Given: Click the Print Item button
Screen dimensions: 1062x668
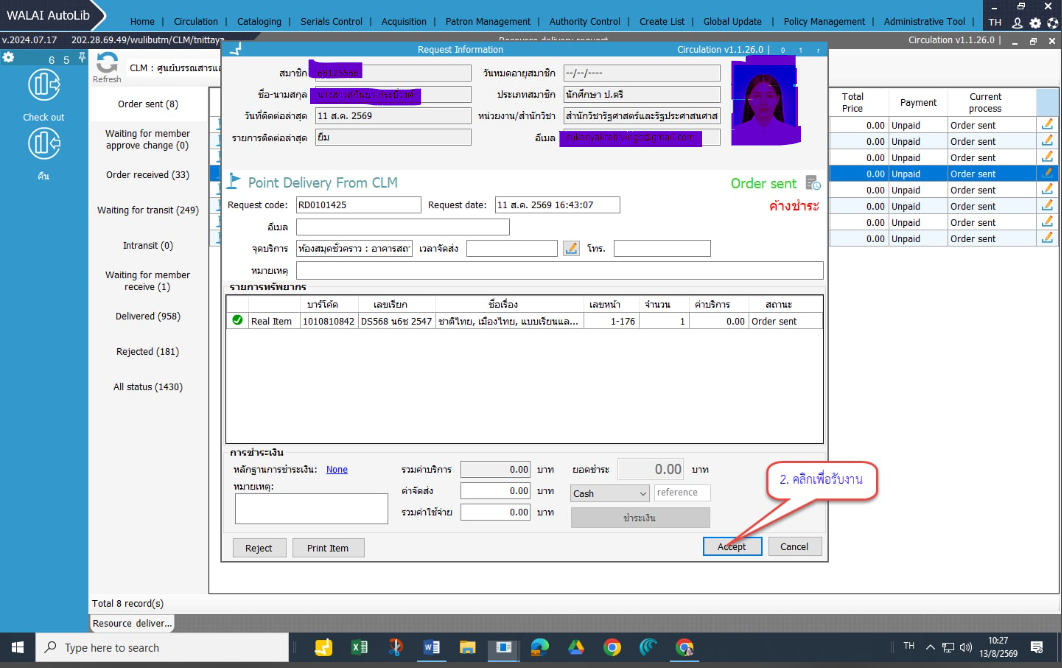Looking at the screenshot, I should pos(328,548).
